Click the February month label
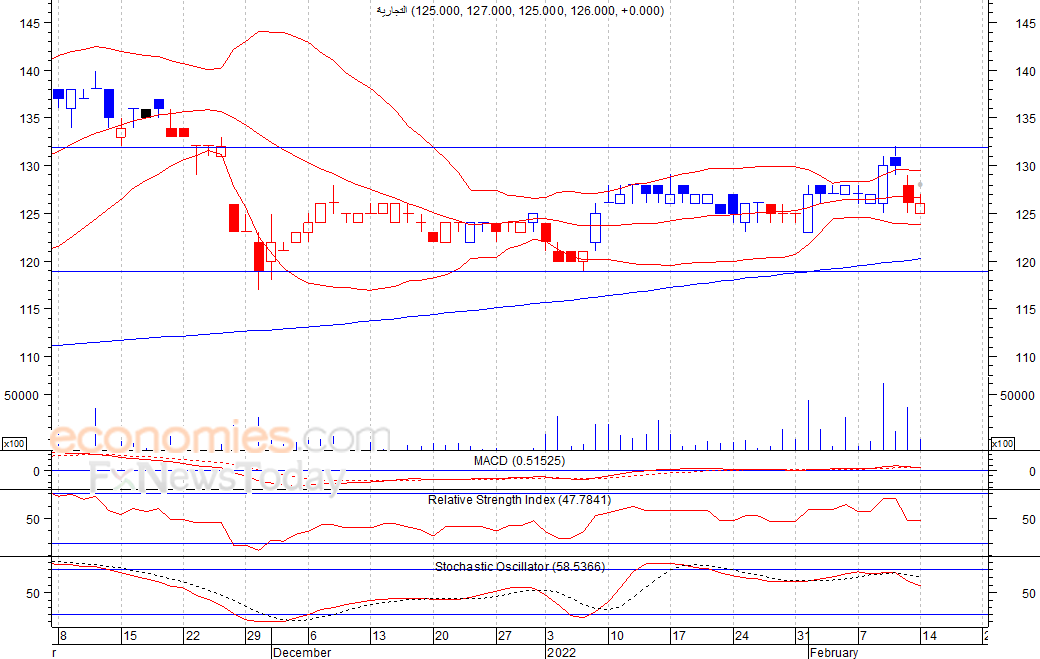This screenshot has height=659, width=1040. 834,652
